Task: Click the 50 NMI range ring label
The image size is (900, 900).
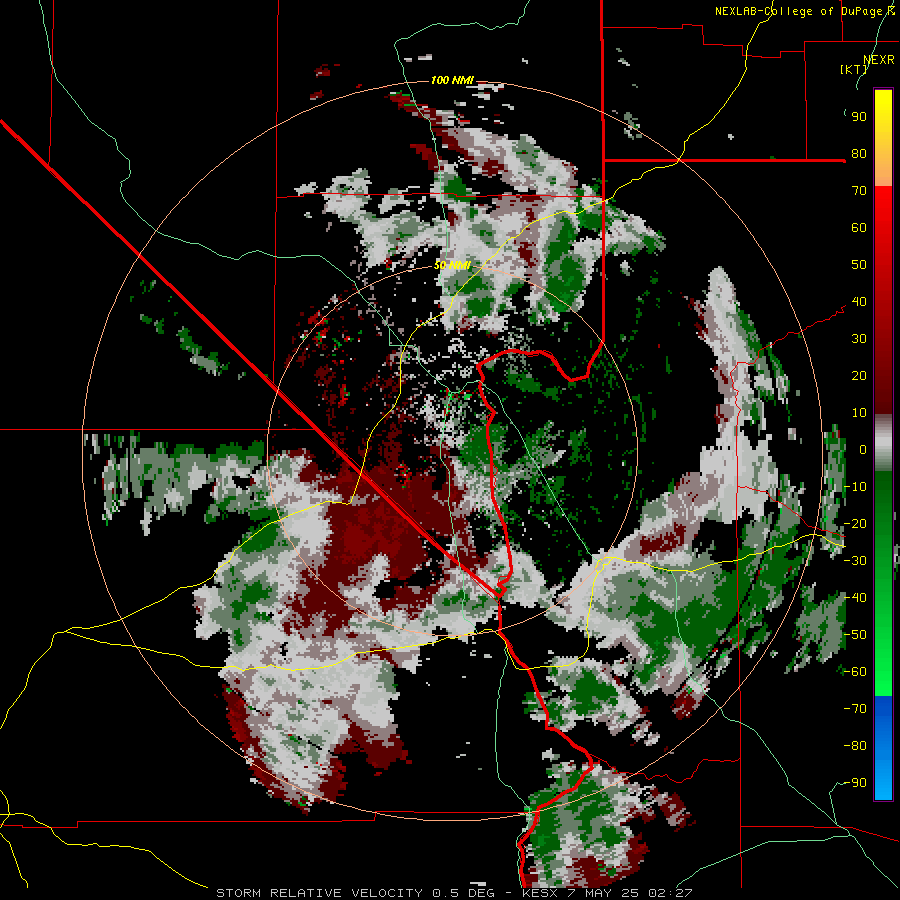Action: pos(452,265)
